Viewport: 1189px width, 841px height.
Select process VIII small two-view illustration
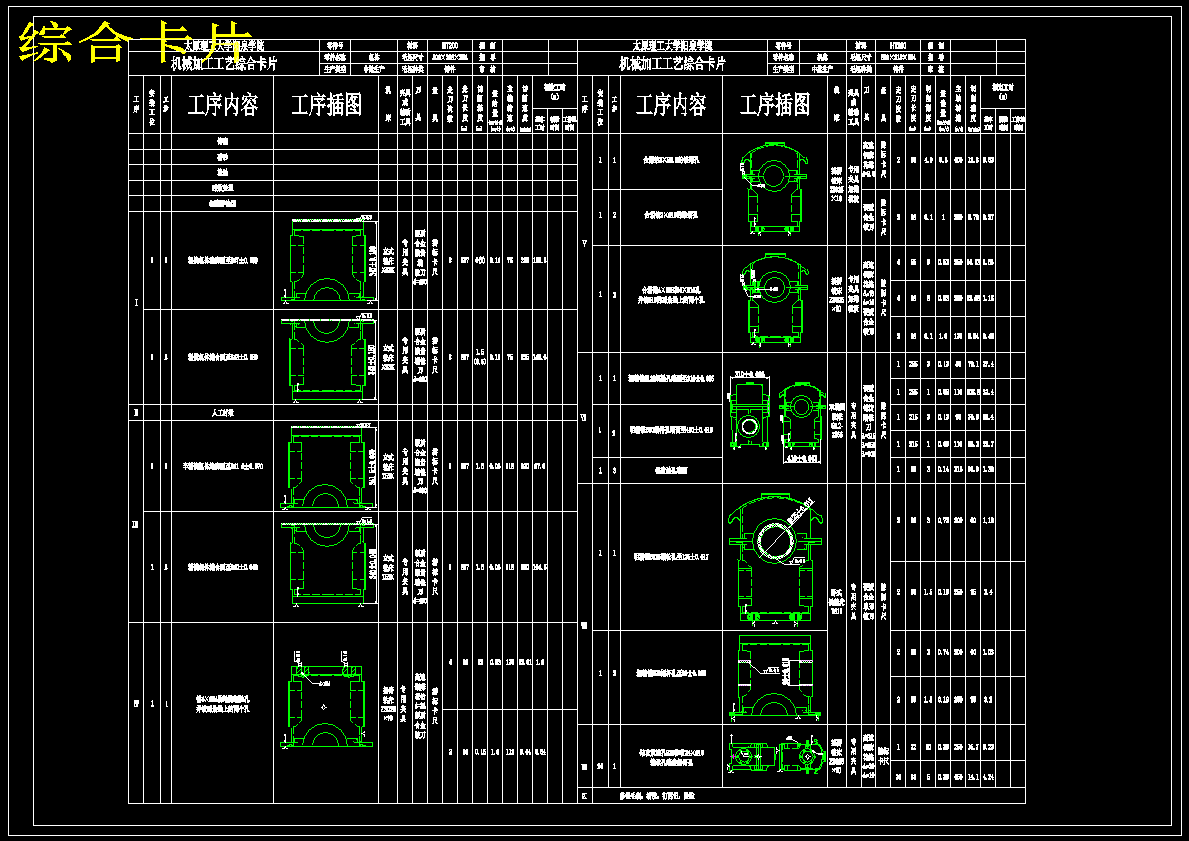(776, 755)
